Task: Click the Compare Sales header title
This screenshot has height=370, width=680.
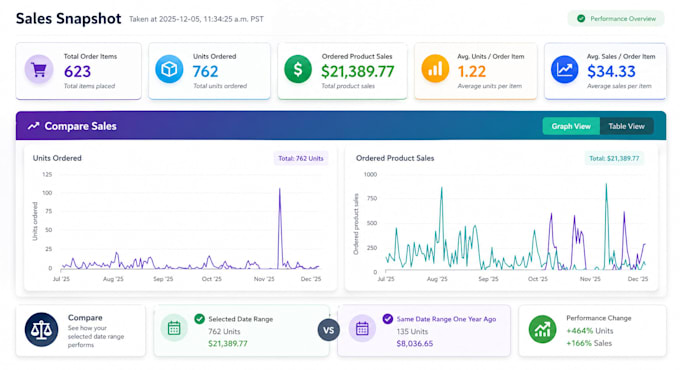Action: (x=81, y=126)
